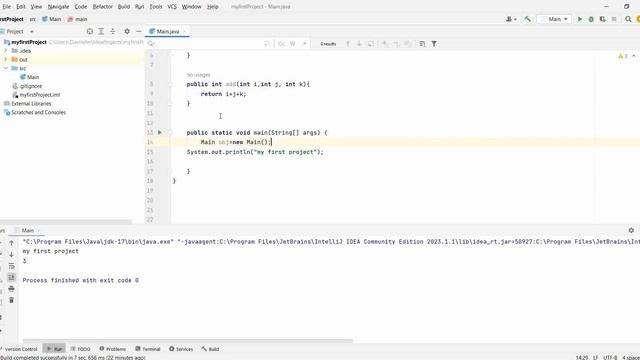This screenshot has width=640, height=360.
Task: Open Run tool window settings gear
Action: coord(631,230)
